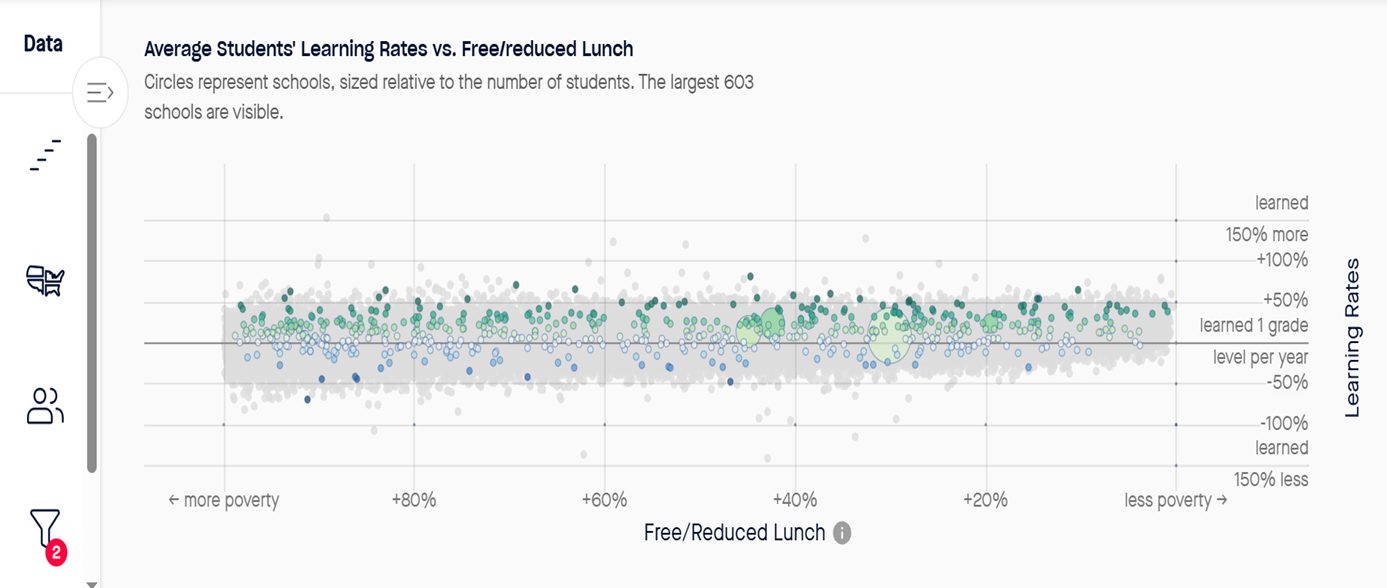Select the large dark green circle near +40%
1387x588 pixels.
tap(773, 322)
